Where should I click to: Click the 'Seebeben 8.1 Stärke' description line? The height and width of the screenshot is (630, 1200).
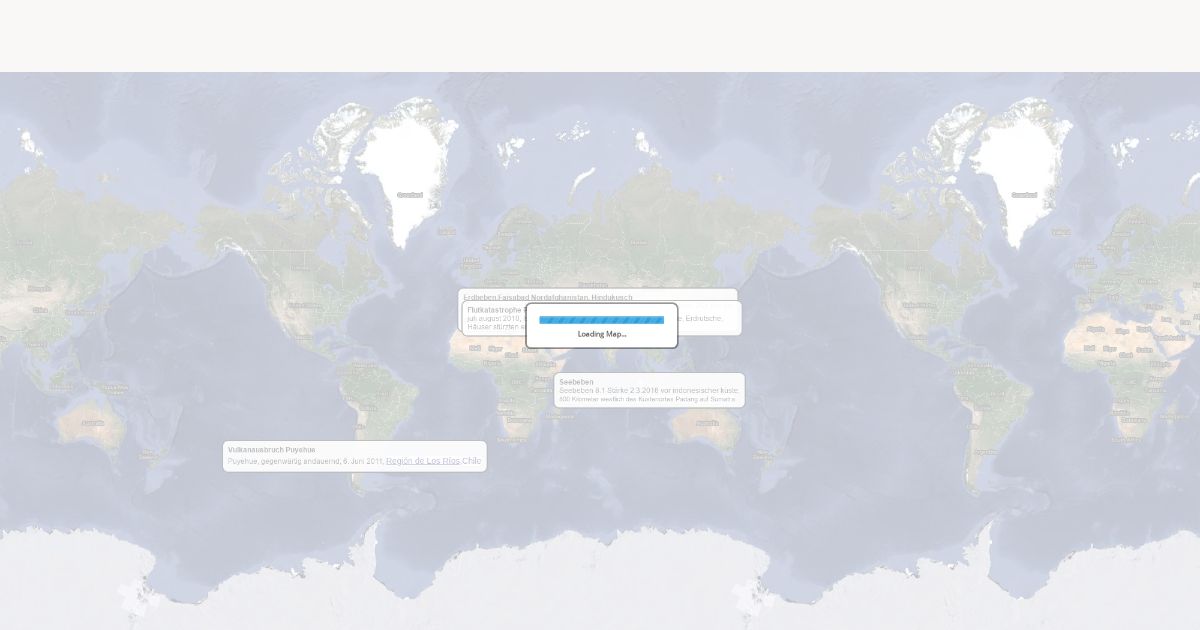point(649,390)
